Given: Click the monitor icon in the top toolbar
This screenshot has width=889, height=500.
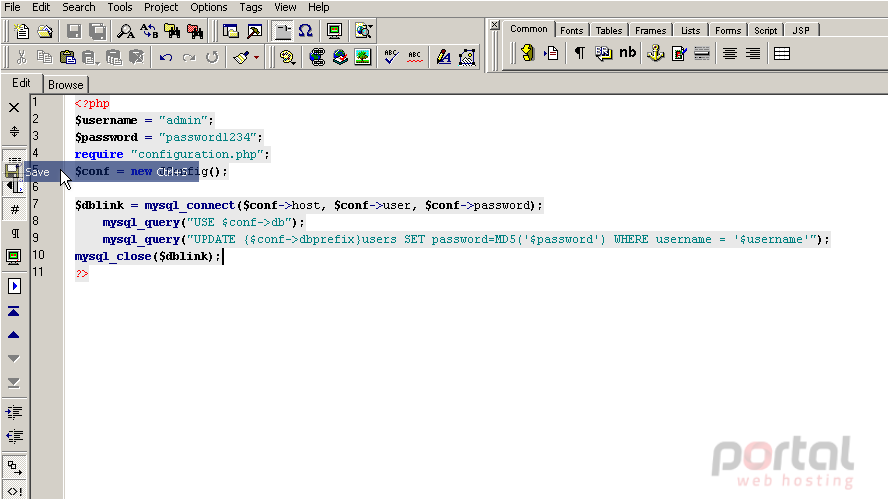Looking at the screenshot, I should pos(335,31).
